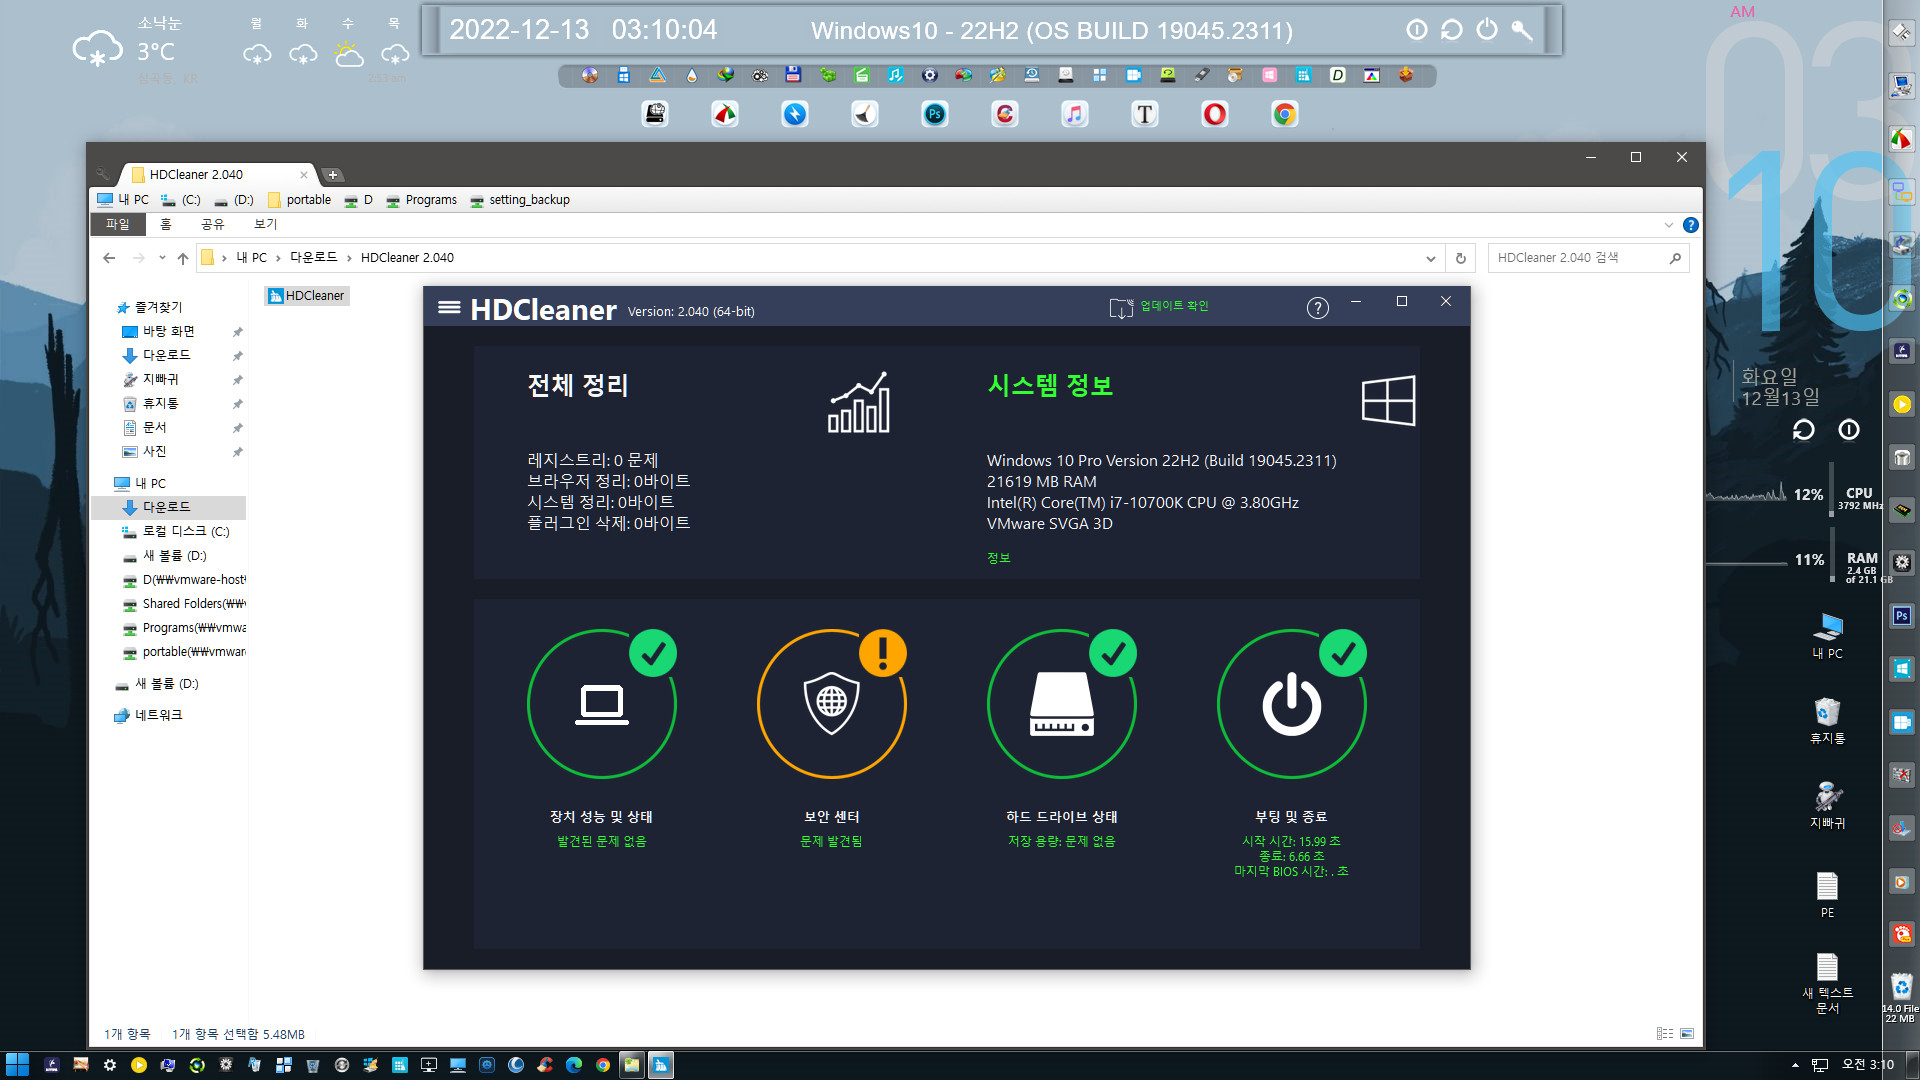Open the 'T' typography app in dock

click(1145, 115)
